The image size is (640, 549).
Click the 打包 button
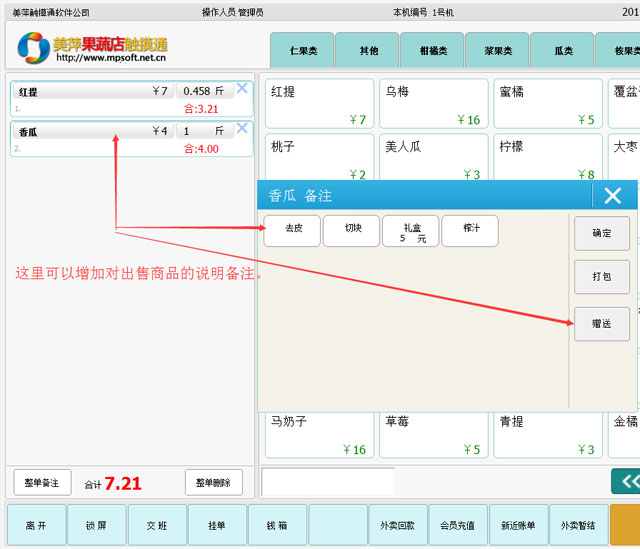(601, 277)
